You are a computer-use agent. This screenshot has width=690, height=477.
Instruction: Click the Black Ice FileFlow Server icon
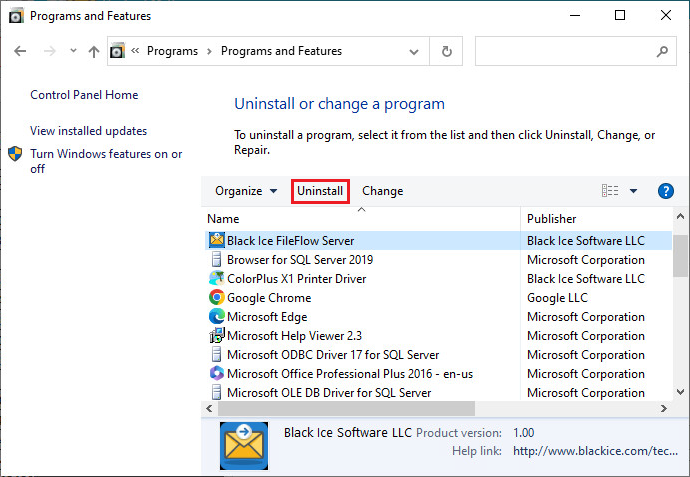click(217, 240)
